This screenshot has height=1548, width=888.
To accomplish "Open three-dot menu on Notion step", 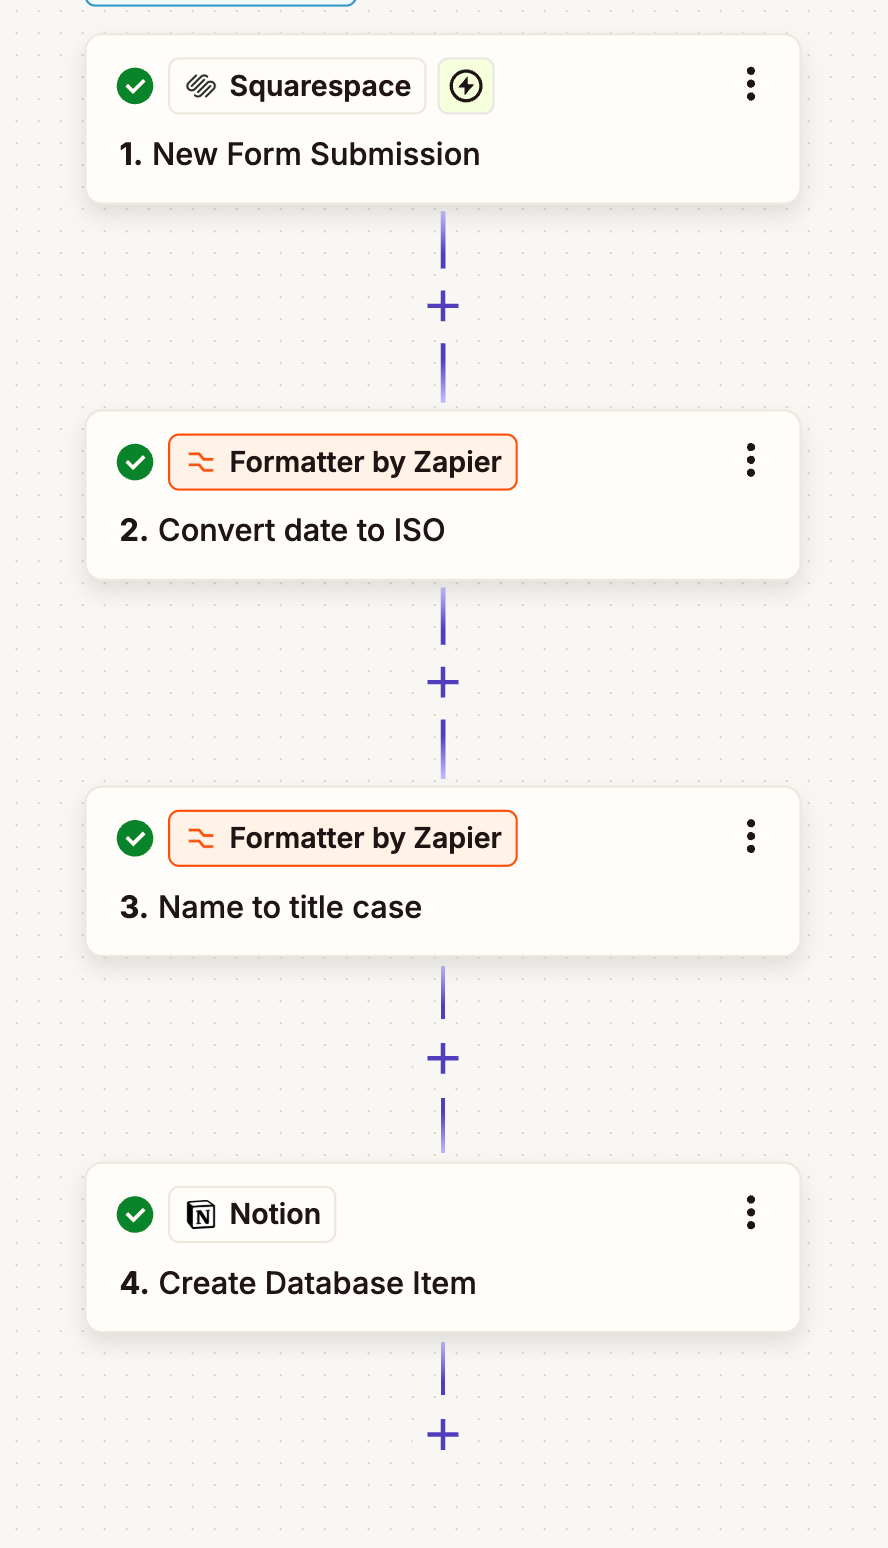I will (x=750, y=1213).
